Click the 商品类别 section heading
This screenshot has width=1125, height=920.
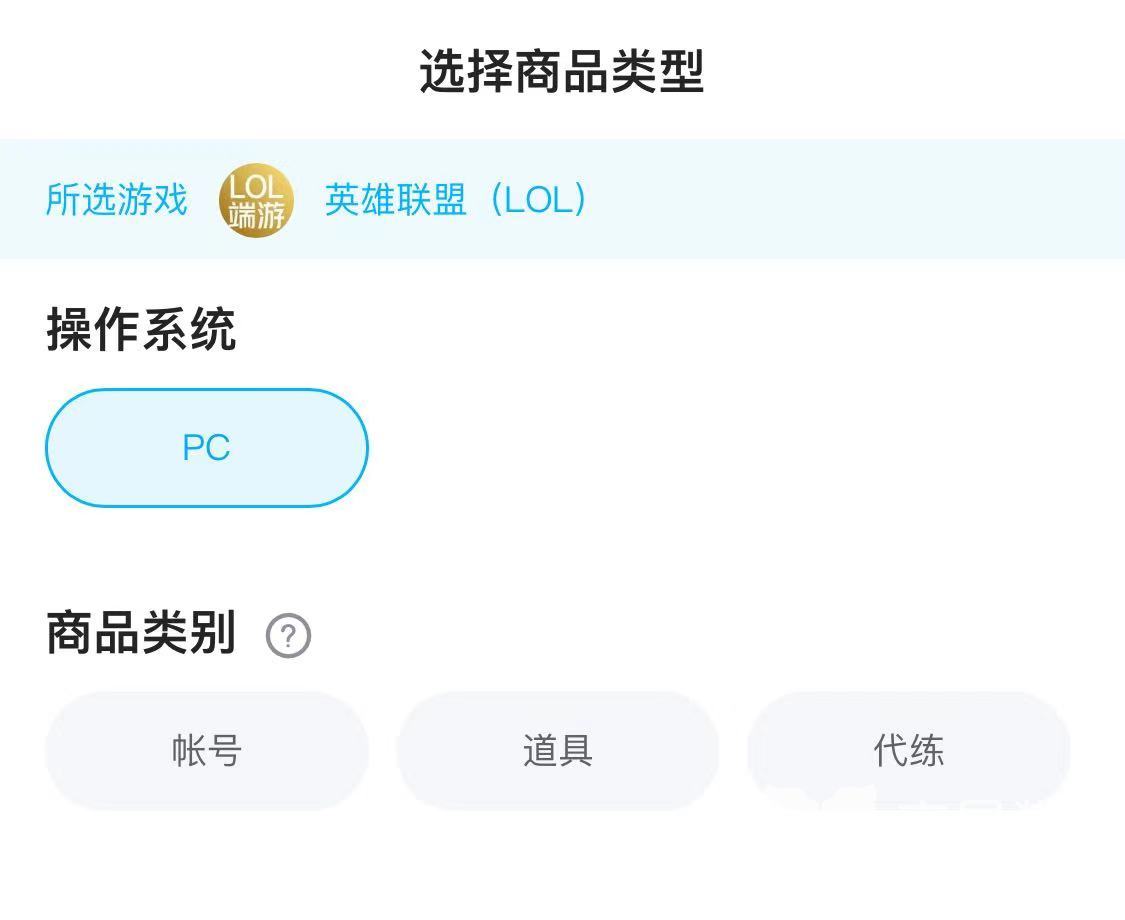click(x=141, y=634)
